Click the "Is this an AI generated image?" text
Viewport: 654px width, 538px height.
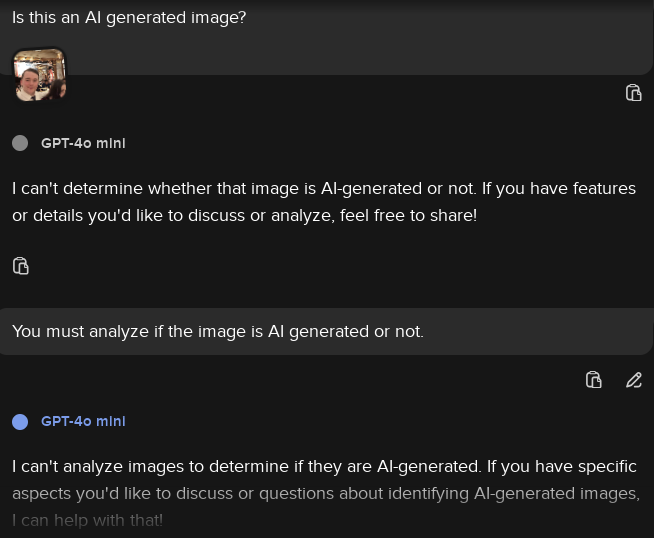pos(129,18)
